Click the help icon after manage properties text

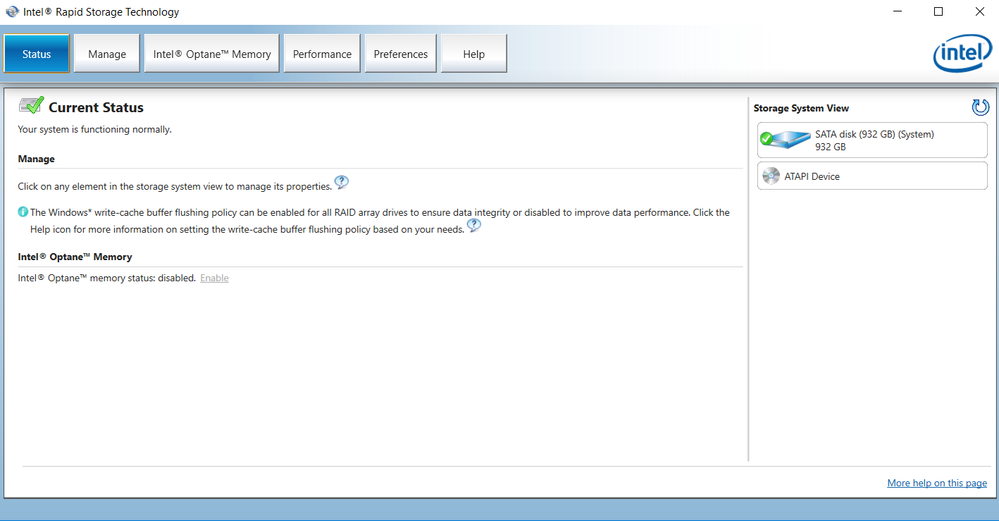coord(341,183)
